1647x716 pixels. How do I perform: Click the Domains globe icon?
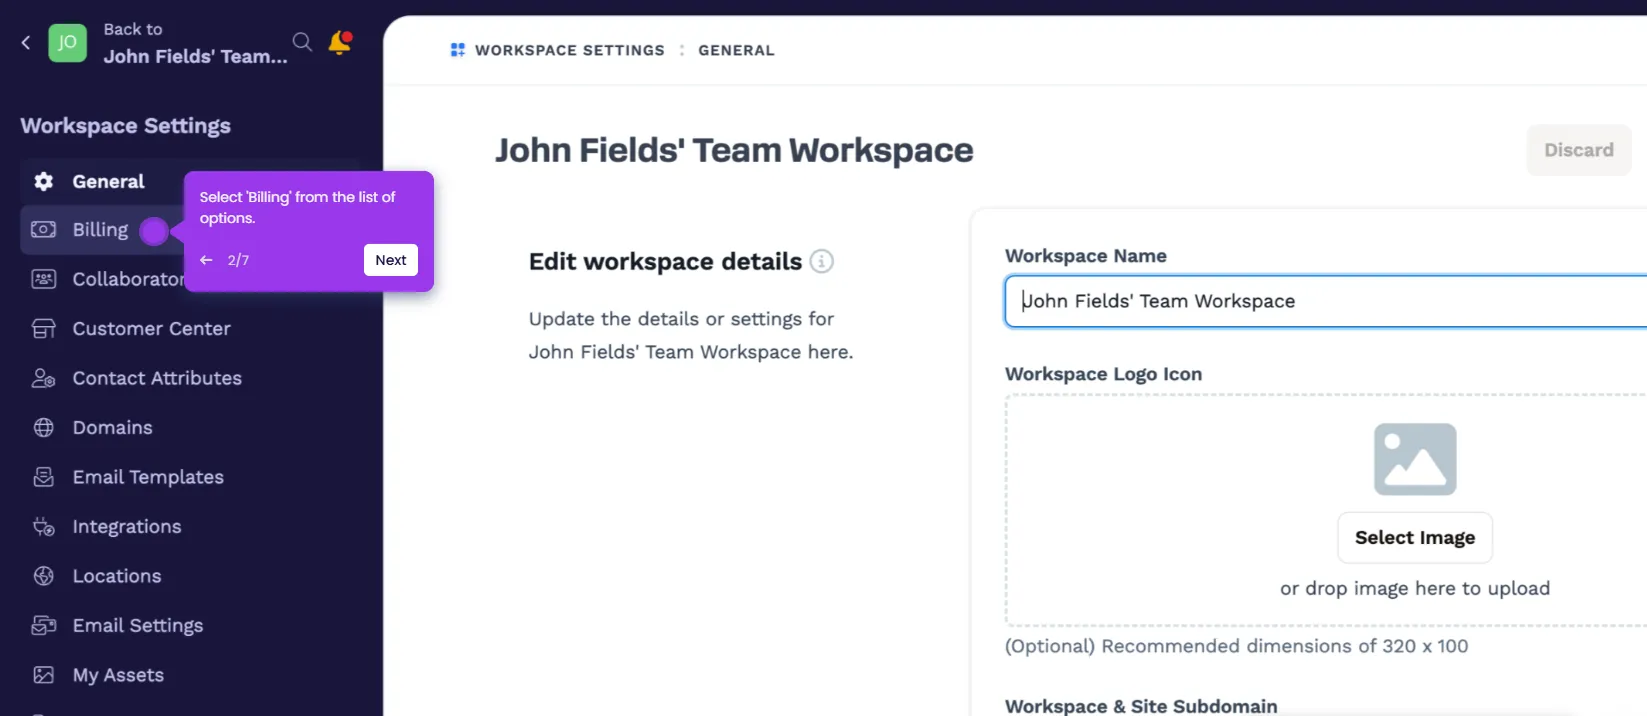click(x=44, y=428)
